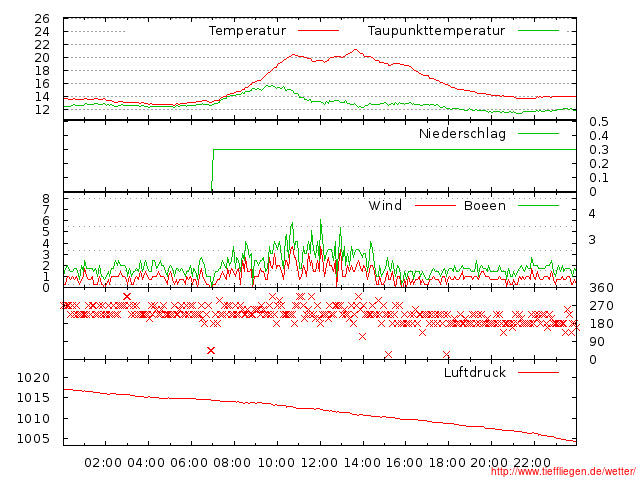Click the 22:00 time axis label
640x480 pixels.
(x=532, y=463)
